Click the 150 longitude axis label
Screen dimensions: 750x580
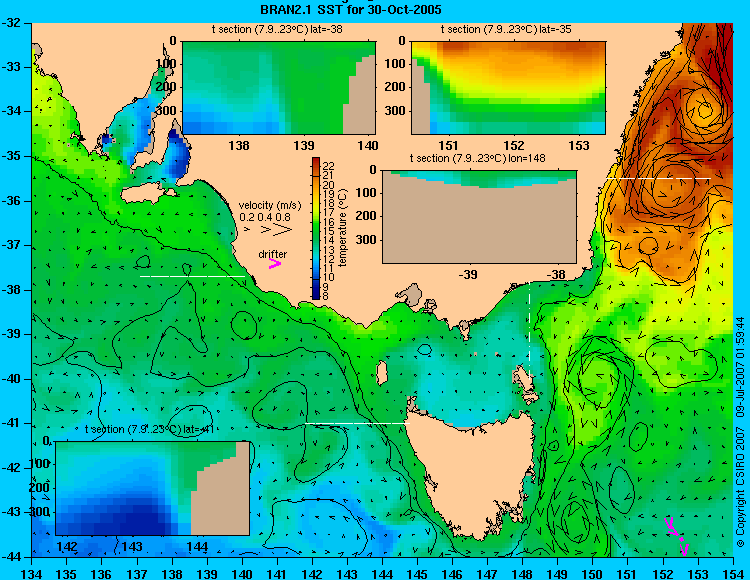pos(593,574)
